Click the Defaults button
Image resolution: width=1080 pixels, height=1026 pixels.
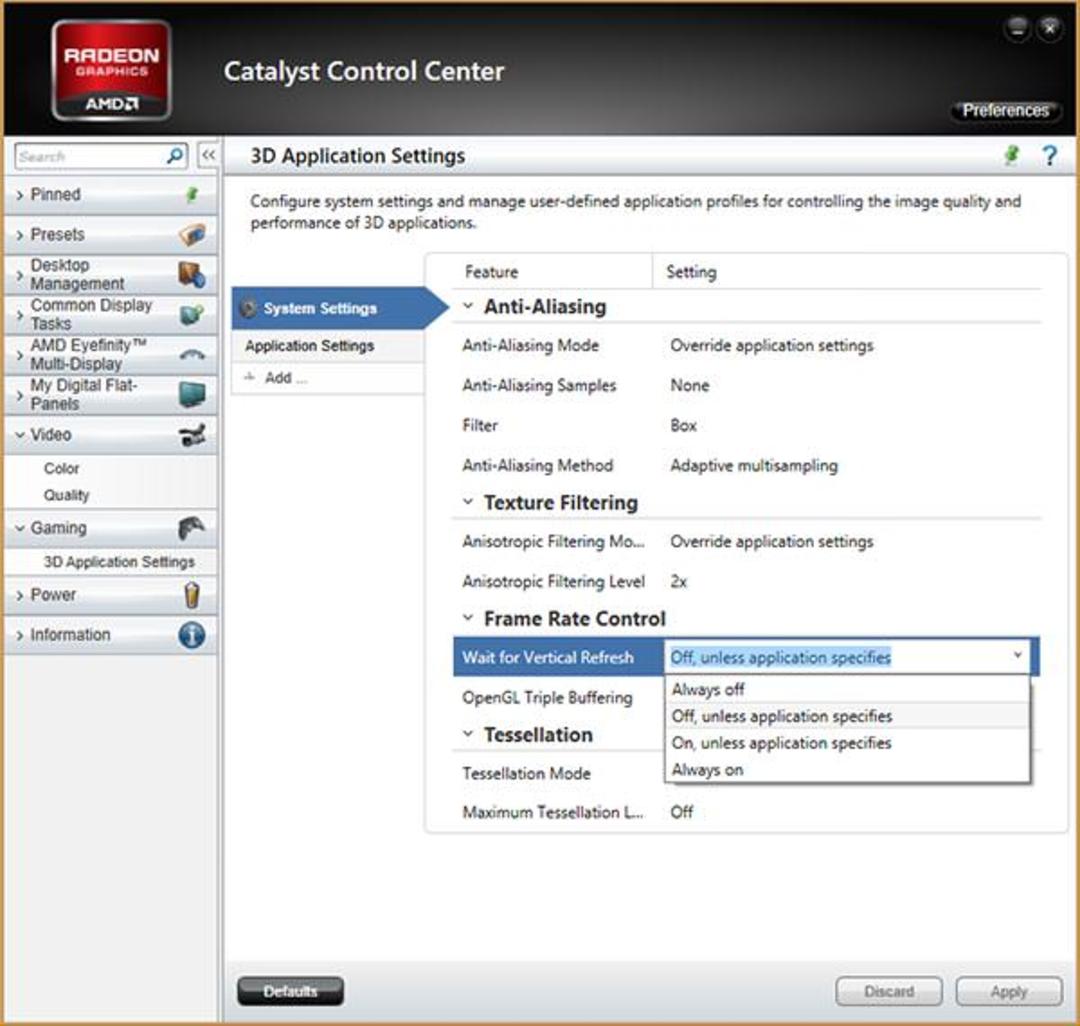click(290, 991)
